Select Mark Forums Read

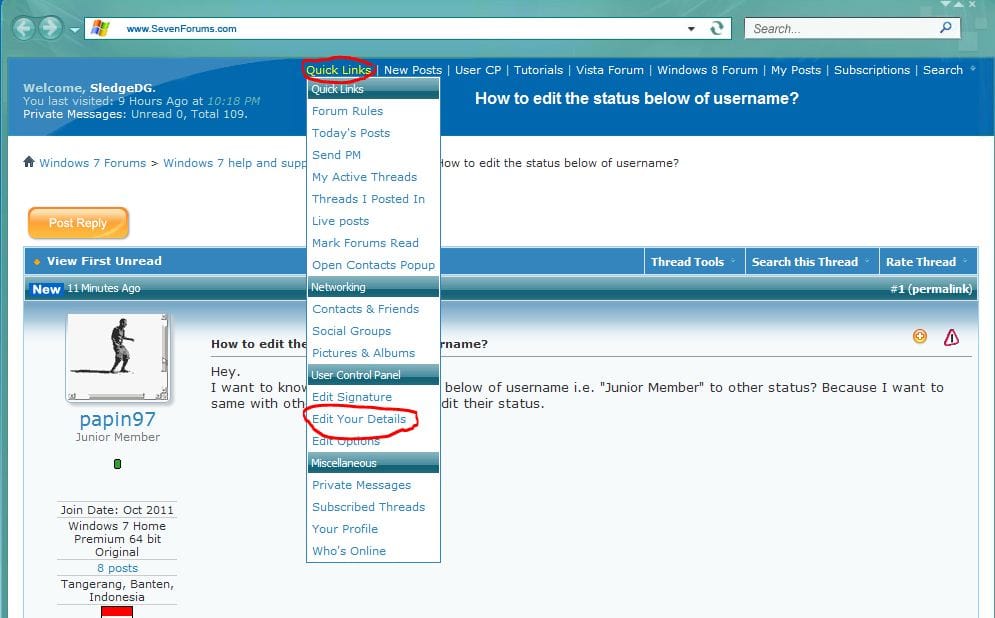click(x=365, y=243)
